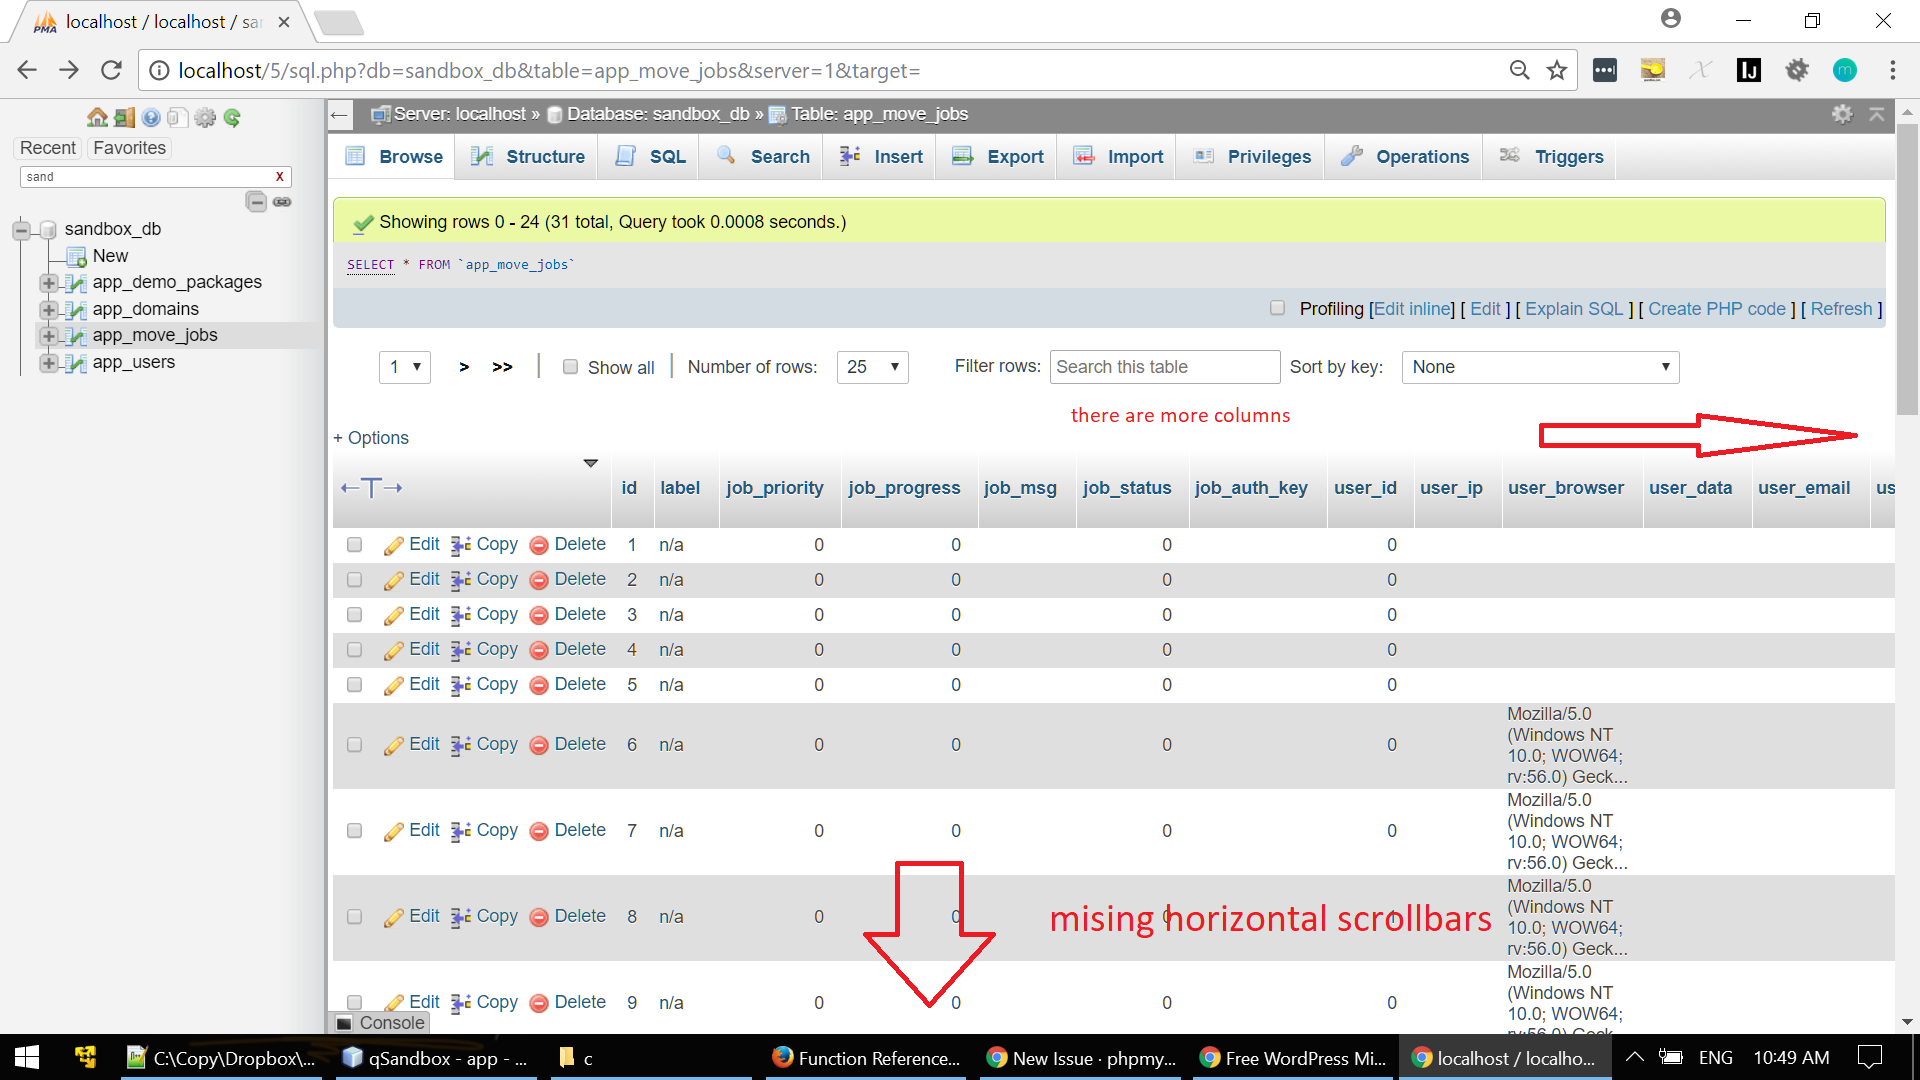The width and height of the screenshot is (1920, 1080).
Task: Open navigation panel settings gear icon
Action: pos(205,117)
